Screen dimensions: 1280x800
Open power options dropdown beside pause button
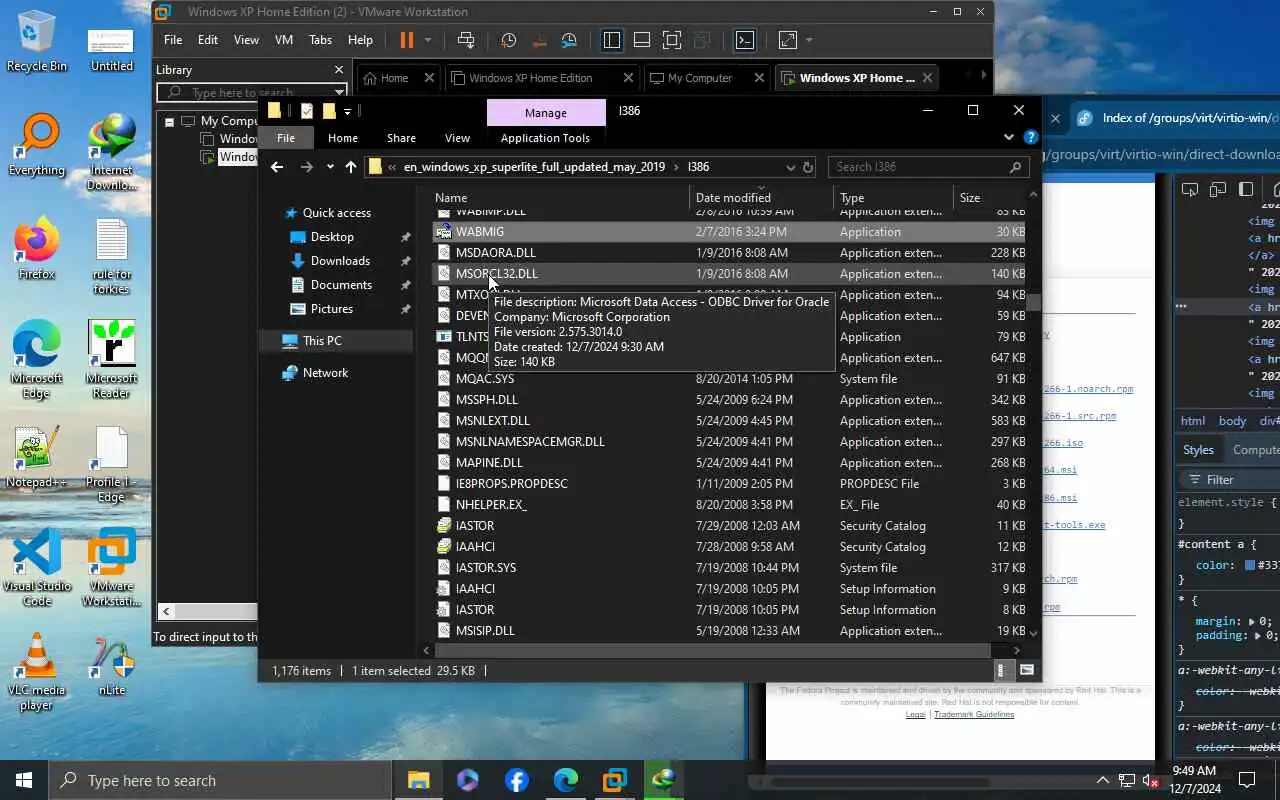point(428,40)
